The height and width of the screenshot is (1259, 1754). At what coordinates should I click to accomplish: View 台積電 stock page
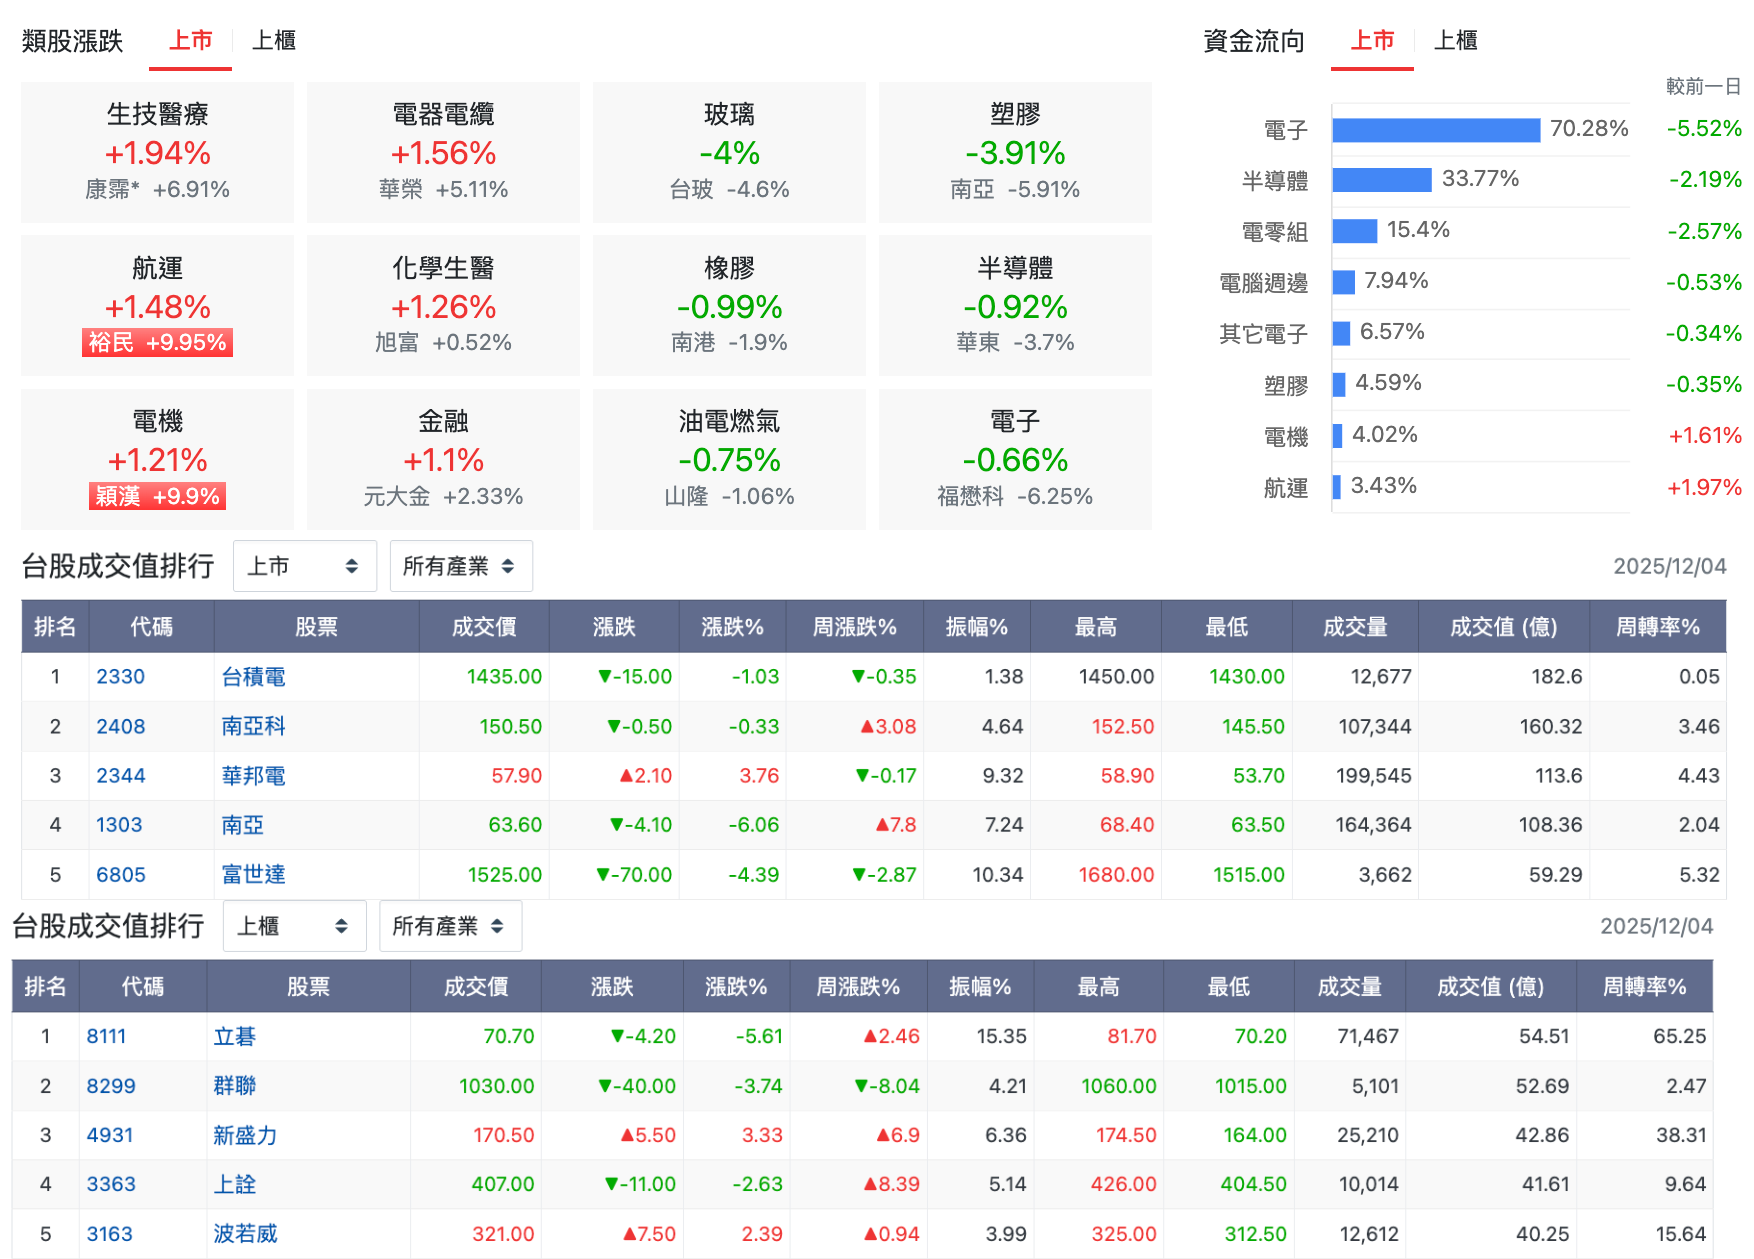252,676
